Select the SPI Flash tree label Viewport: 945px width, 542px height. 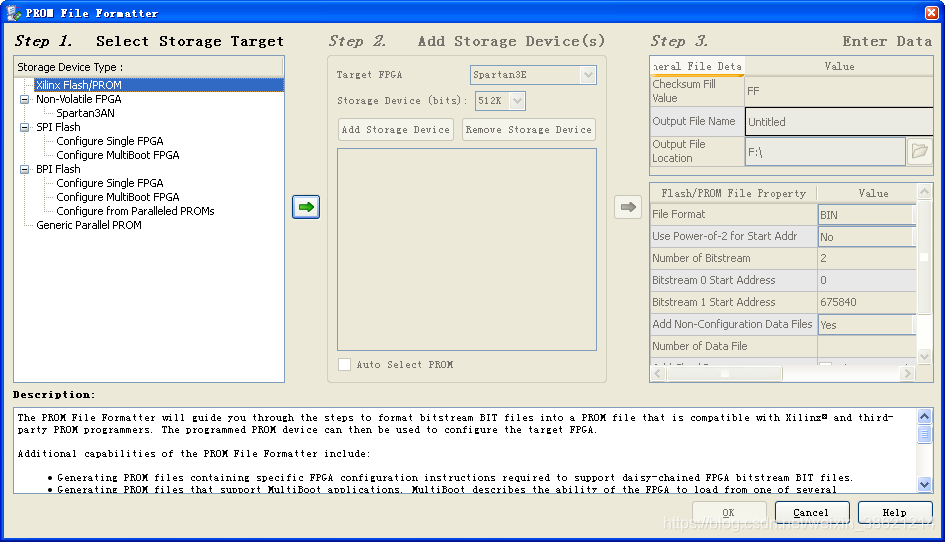click(58, 127)
